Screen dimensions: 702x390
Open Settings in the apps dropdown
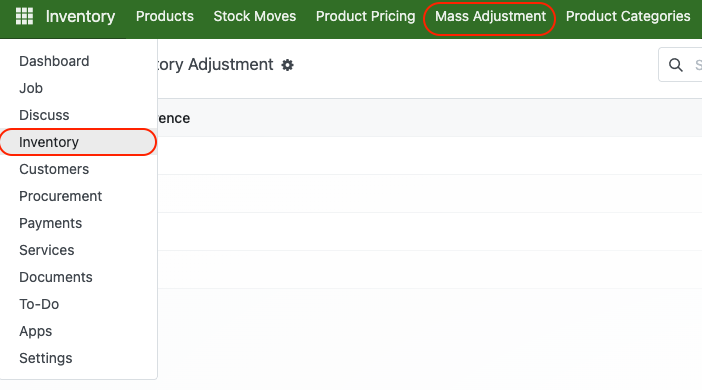78,358
